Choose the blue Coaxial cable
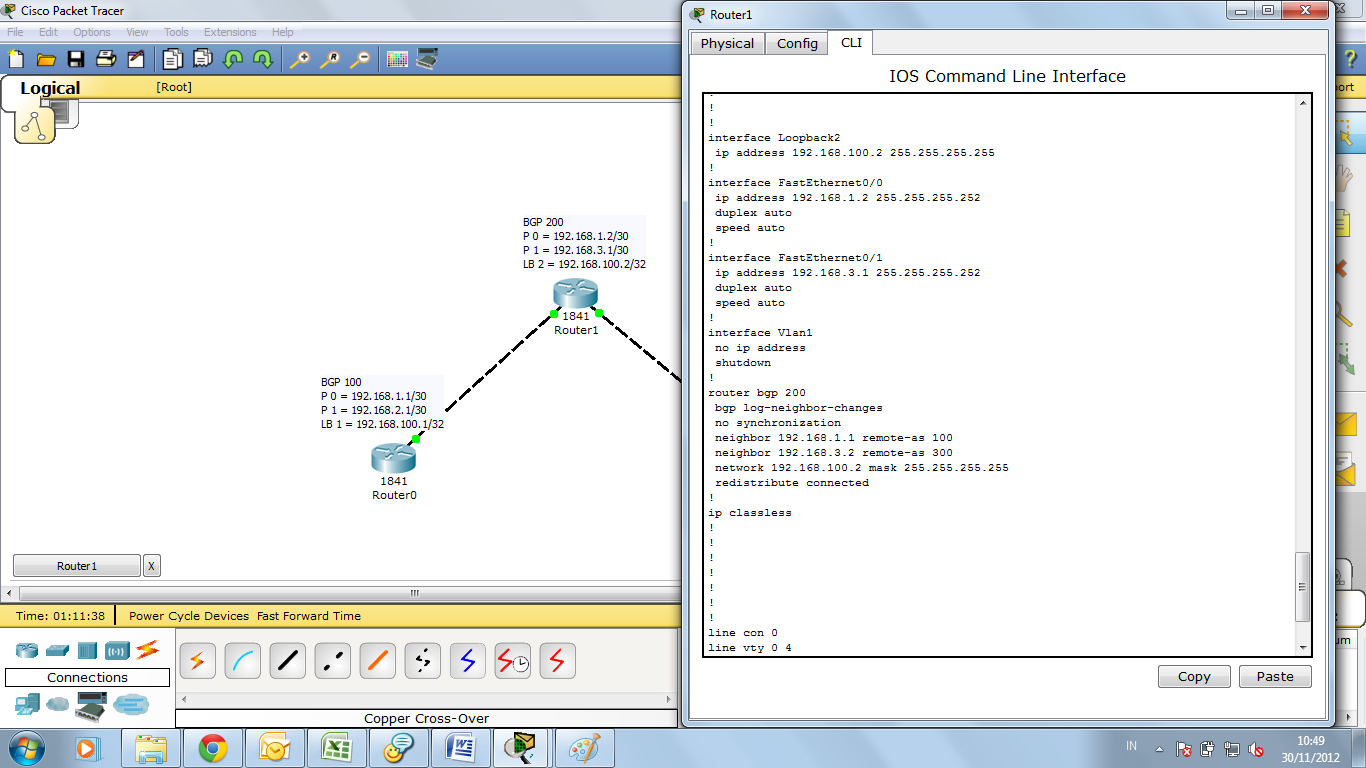This screenshot has width=1366, height=768. click(467, 661)
